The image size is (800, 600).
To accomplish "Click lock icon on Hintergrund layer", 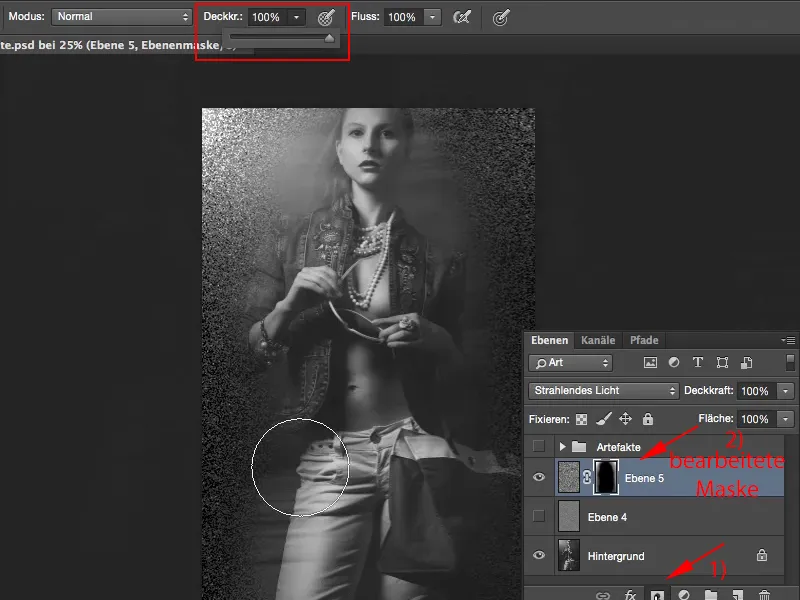I will point(762,555).
